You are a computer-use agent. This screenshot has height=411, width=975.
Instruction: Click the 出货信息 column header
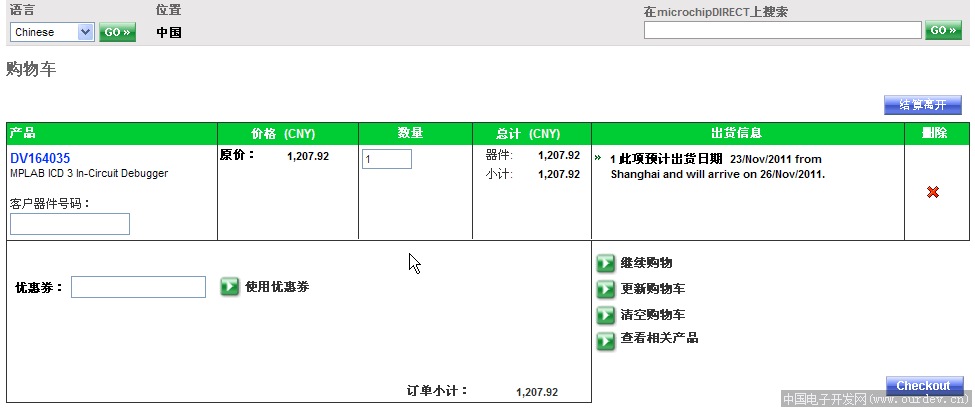click(x=748, y=134)
